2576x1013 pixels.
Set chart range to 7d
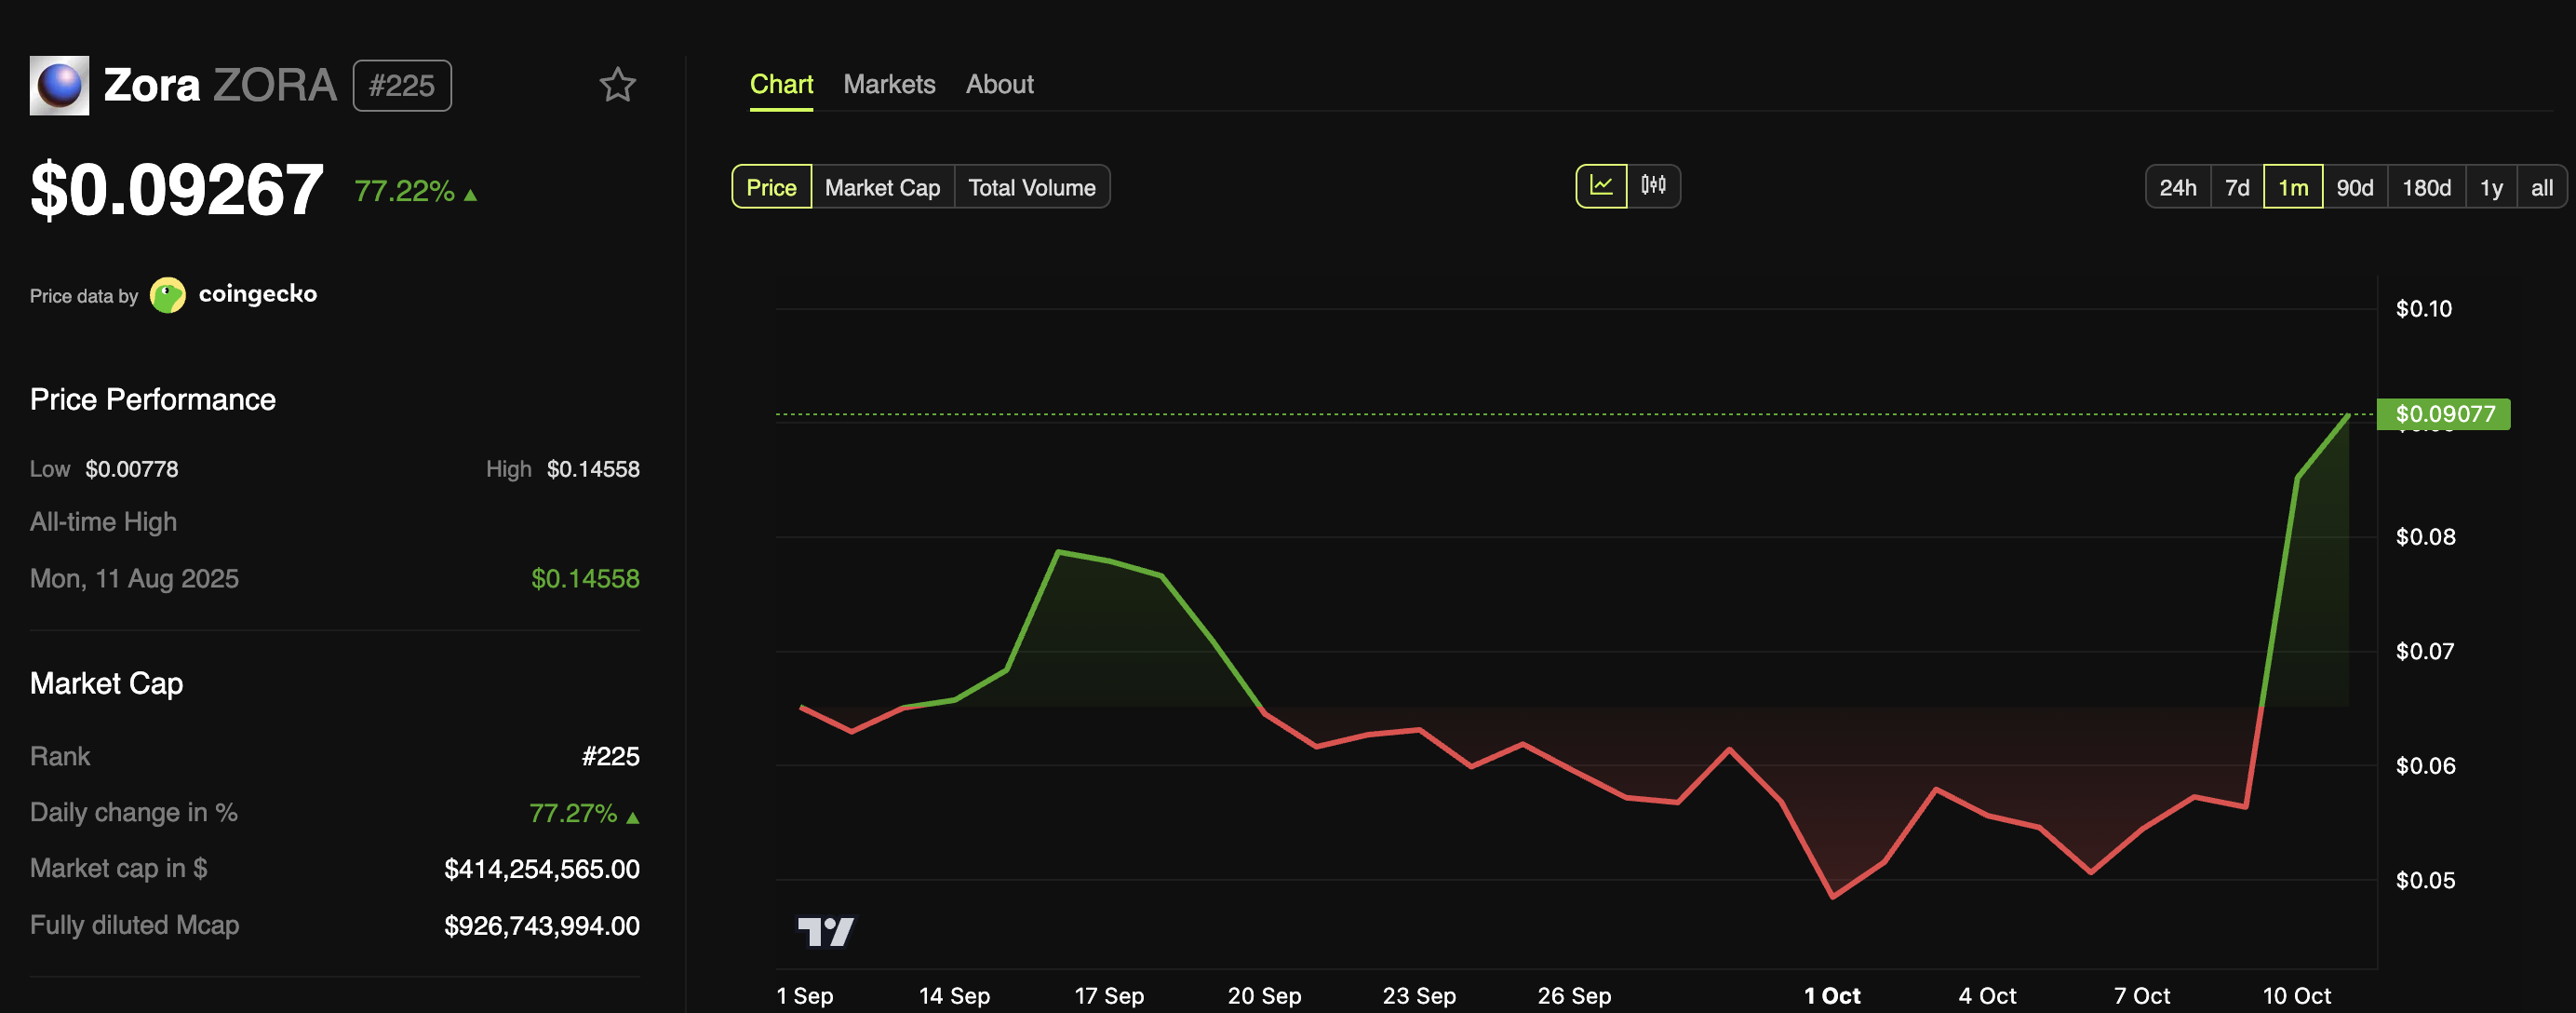click(x=2237, y=187)
